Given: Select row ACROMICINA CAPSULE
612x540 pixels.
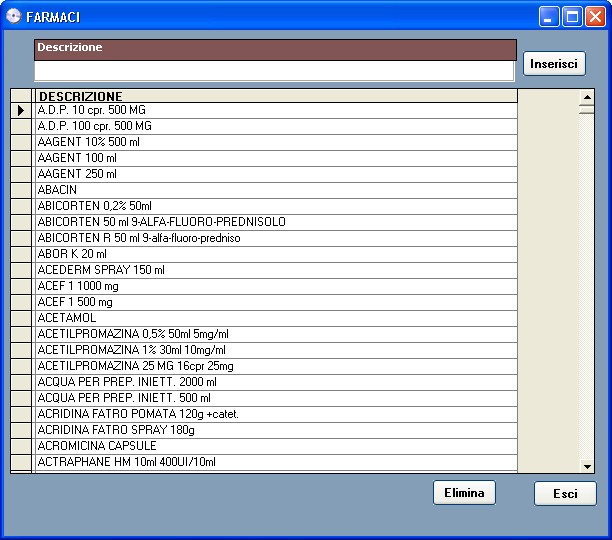Looking at the screenshot, I should pyautogui.click(x=276, y=447).
